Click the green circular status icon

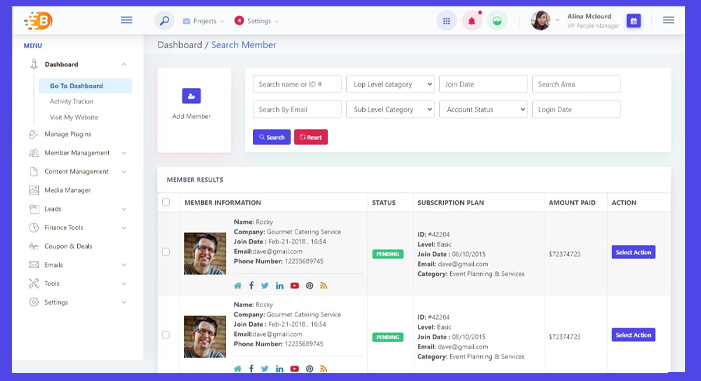click(497, 21)
